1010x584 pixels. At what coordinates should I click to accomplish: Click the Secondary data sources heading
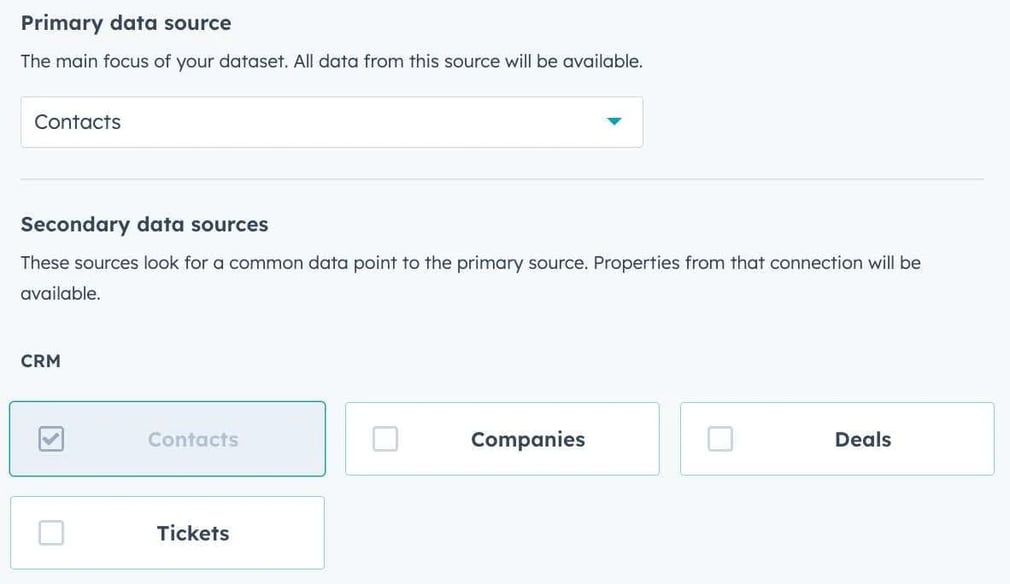tap(143, 224)
